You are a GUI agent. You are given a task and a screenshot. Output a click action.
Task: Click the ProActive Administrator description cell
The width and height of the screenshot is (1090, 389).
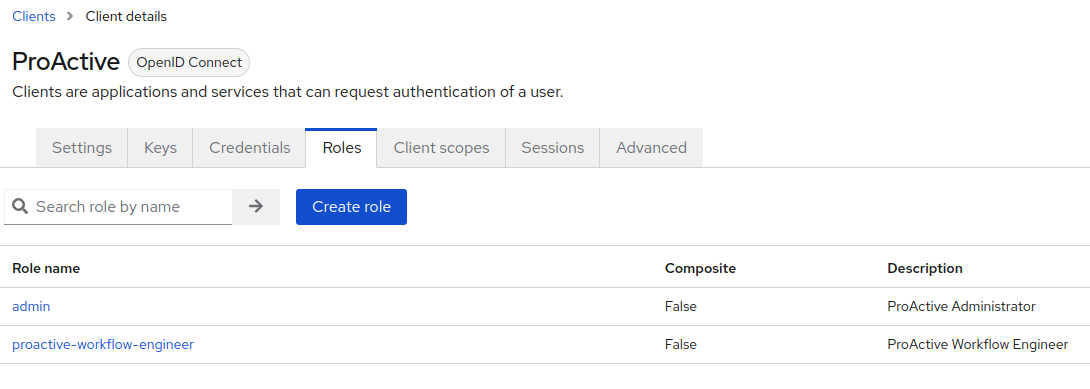tap(961, 306)
